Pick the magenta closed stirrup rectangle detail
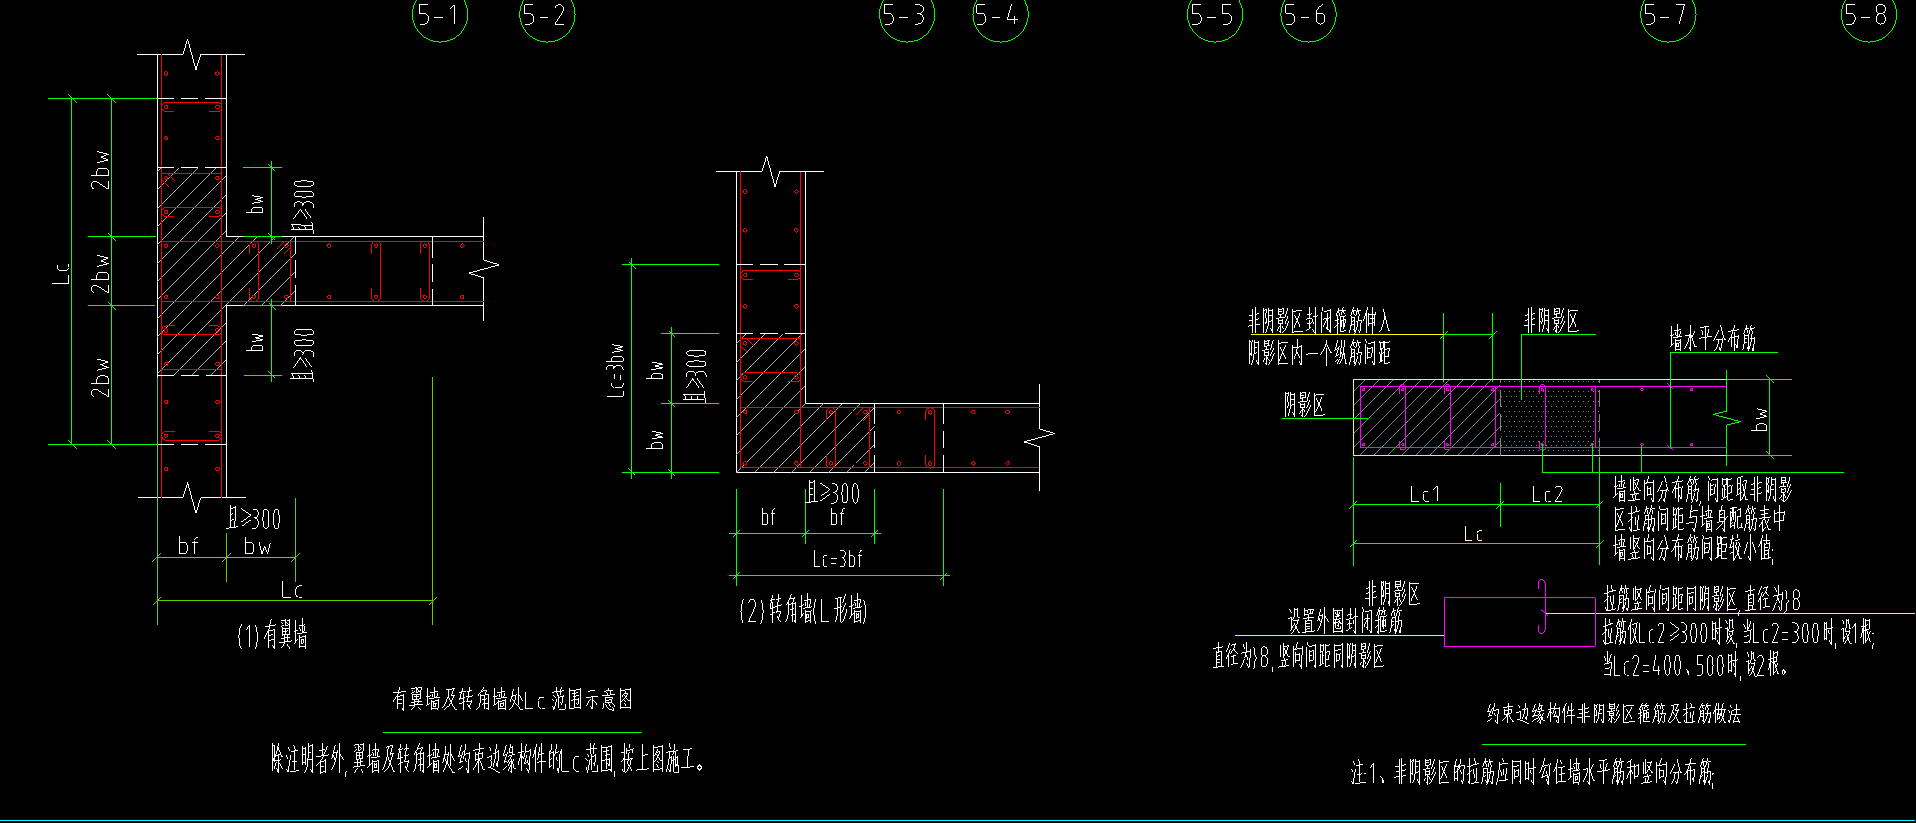 (x=1519, y=622)
